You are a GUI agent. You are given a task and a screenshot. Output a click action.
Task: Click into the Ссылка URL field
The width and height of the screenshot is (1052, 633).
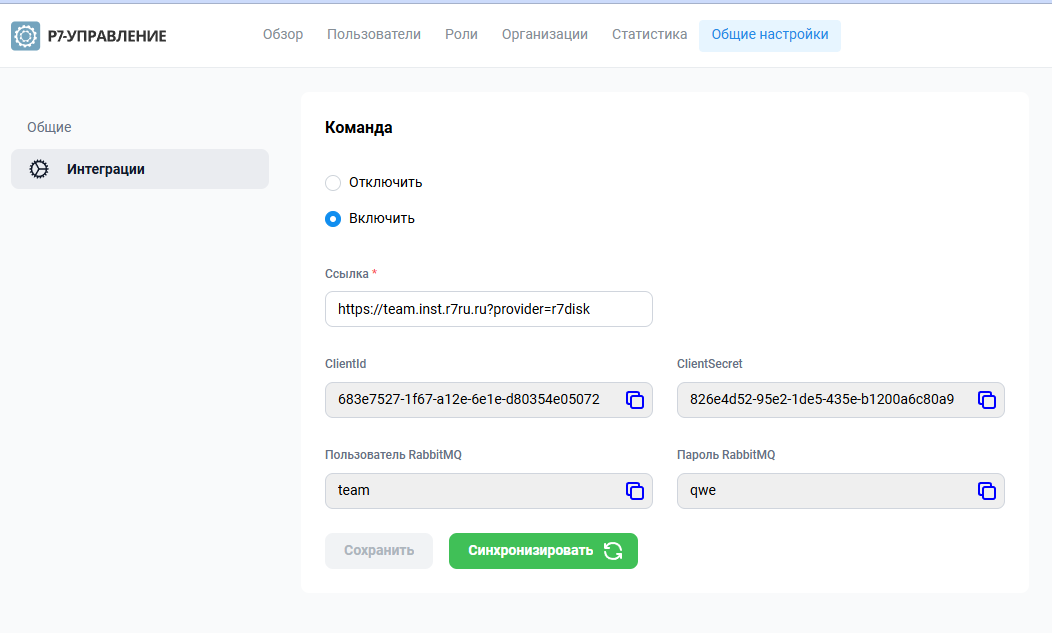point(488,309)
